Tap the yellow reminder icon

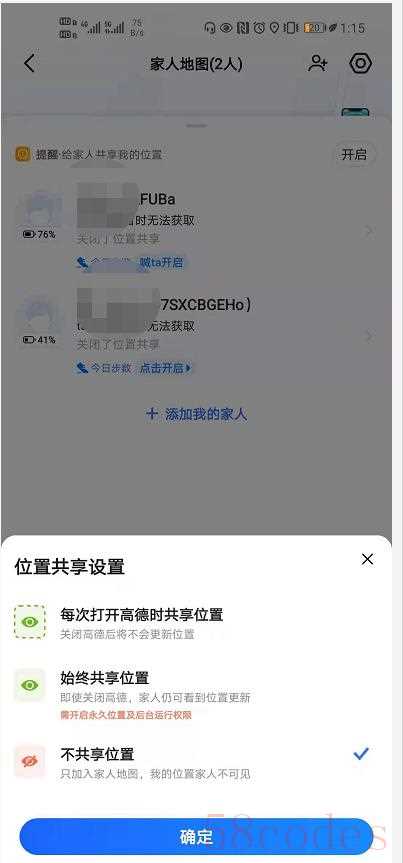(22, 155)
